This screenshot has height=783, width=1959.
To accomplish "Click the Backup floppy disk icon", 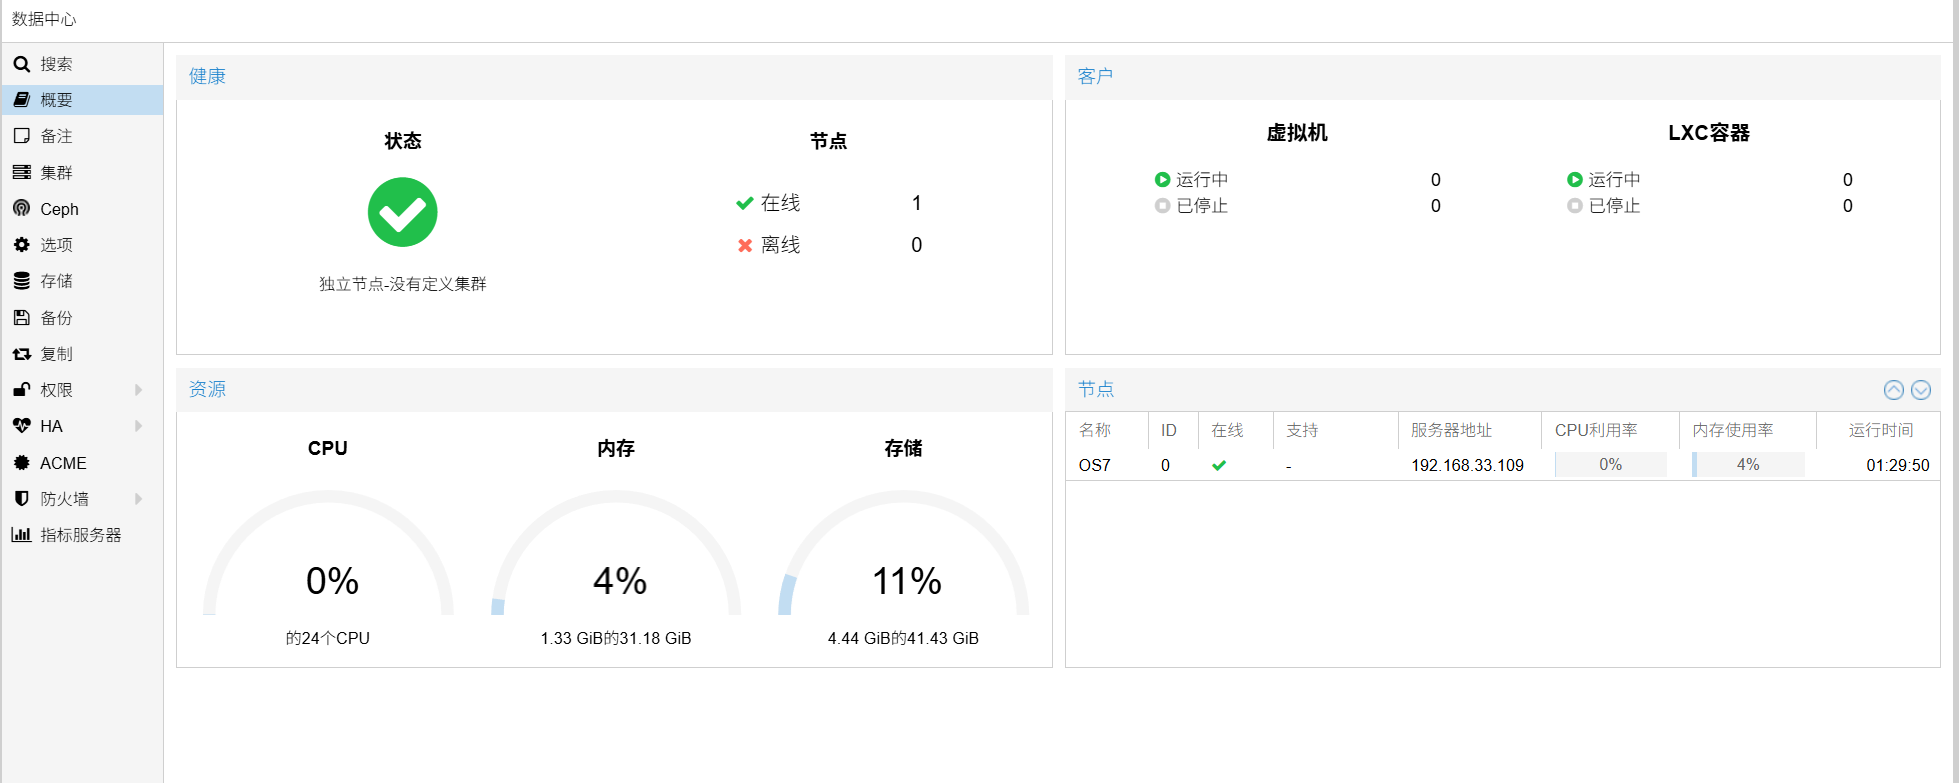I will point(21,318).
